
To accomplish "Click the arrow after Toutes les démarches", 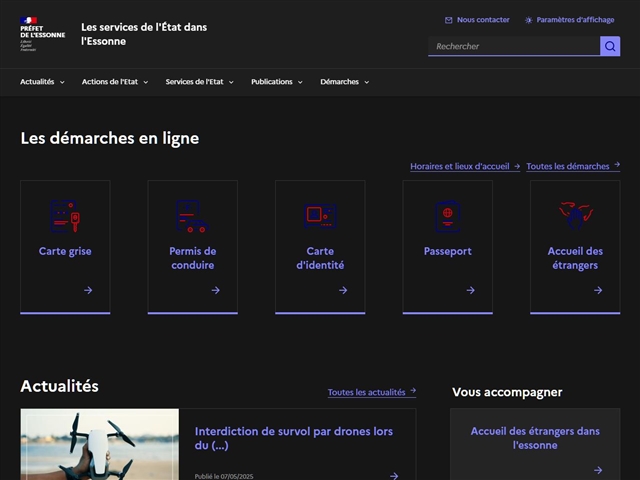I will 617,164.
